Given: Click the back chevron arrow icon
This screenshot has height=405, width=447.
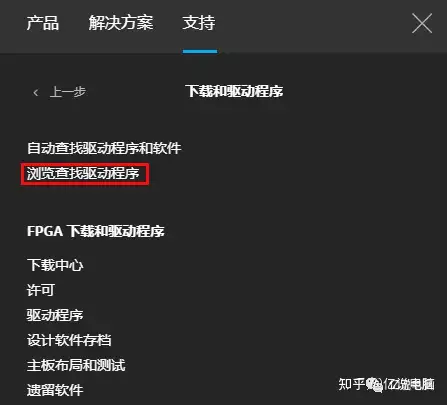Looking at the screenshot, I should 36,92.
